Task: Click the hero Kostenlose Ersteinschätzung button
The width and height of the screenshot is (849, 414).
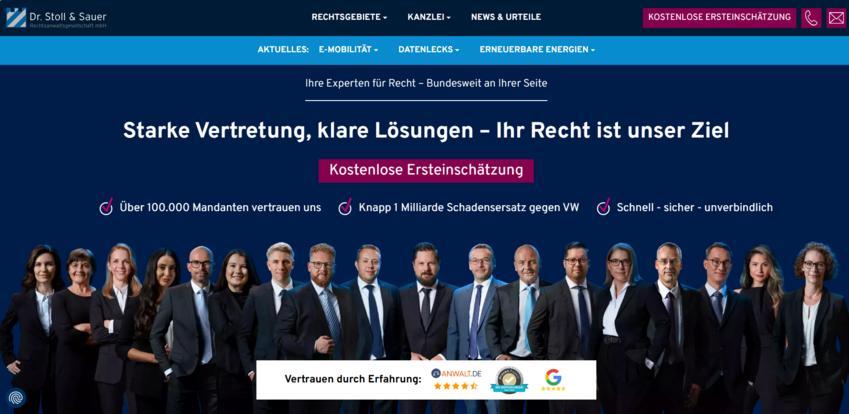Action: click(426, 170)
